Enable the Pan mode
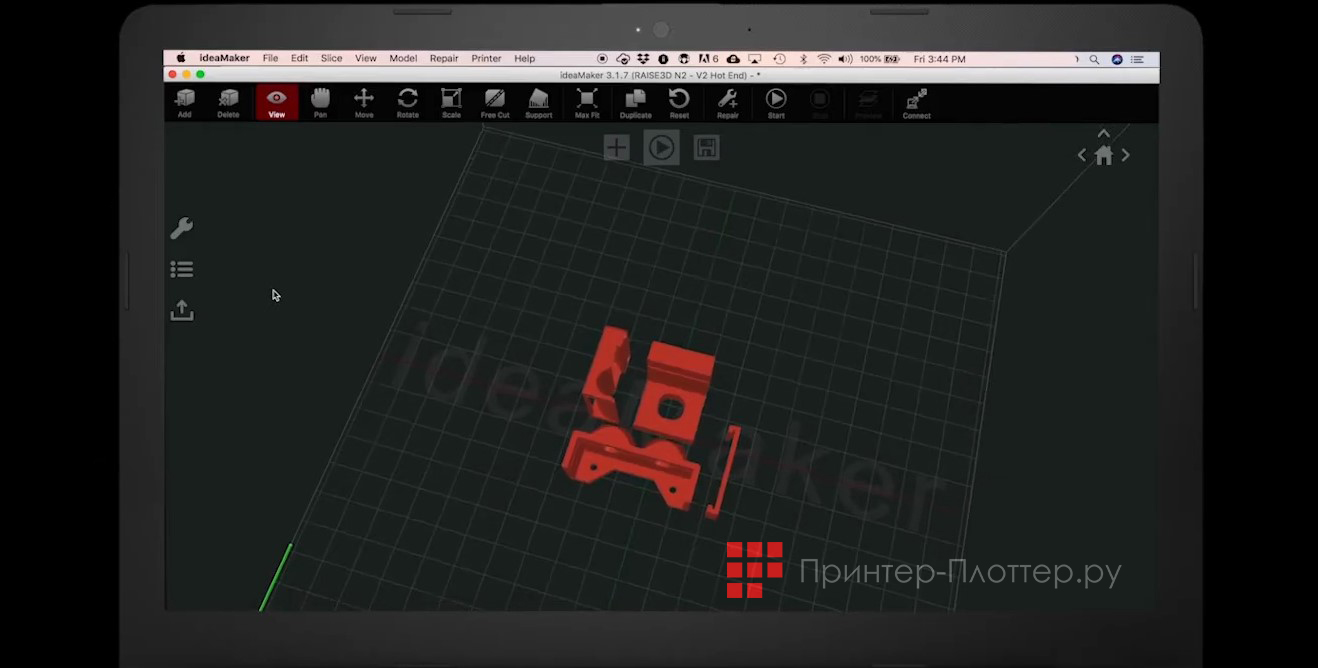The image size is (1318, 668). [x=320, y=103]
